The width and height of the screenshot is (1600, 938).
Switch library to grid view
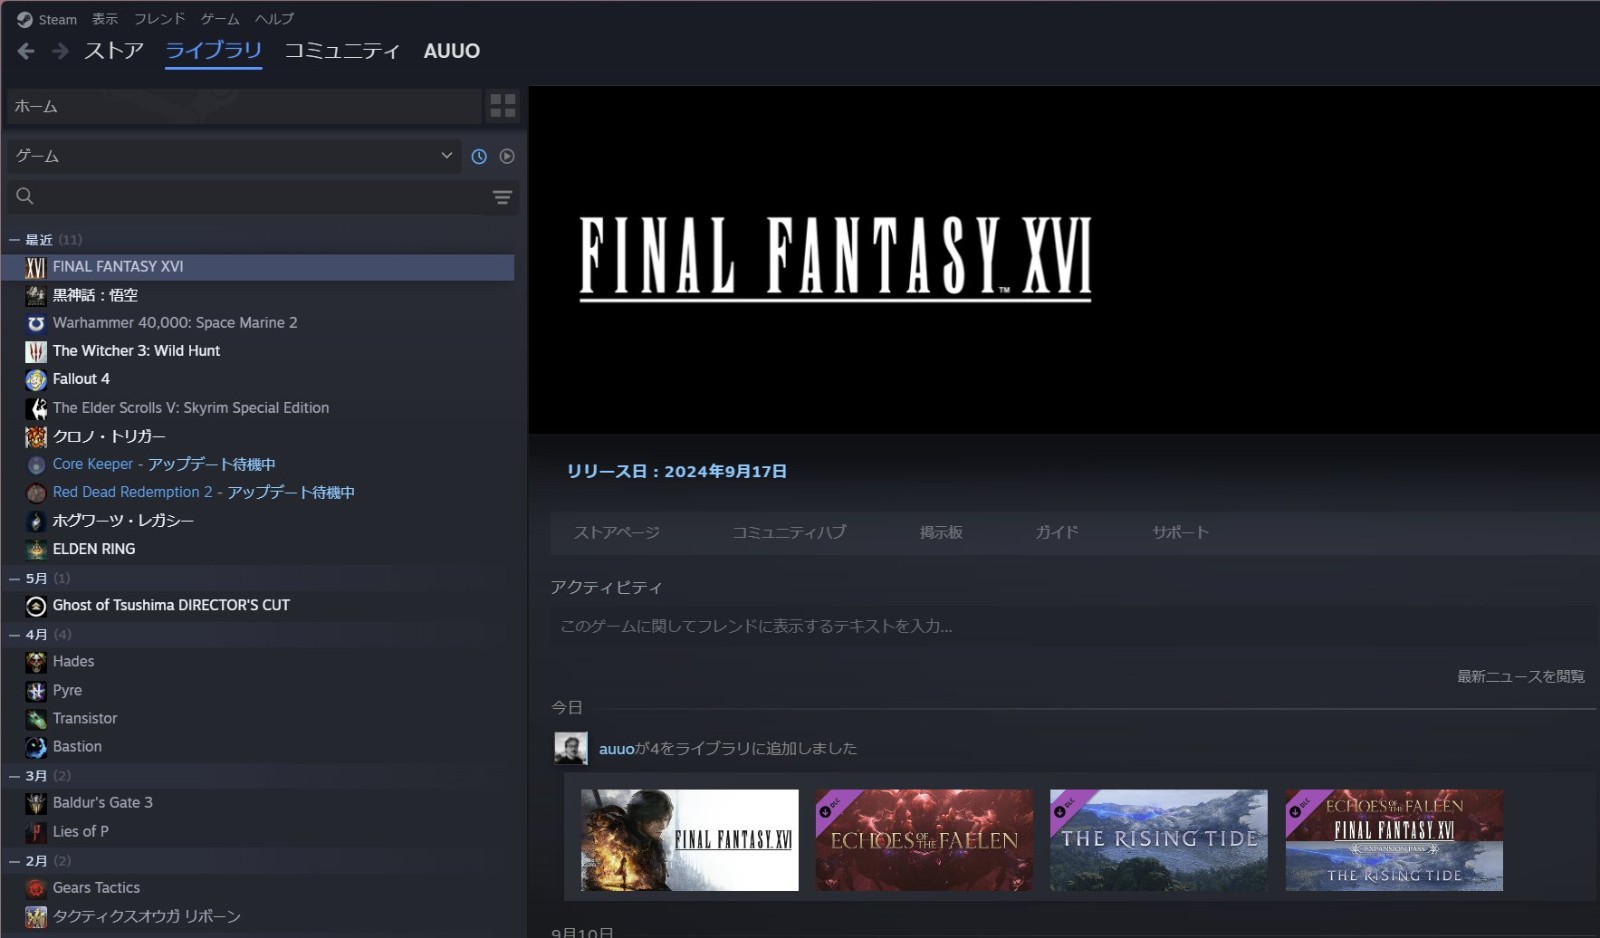(x=503, y=106)
